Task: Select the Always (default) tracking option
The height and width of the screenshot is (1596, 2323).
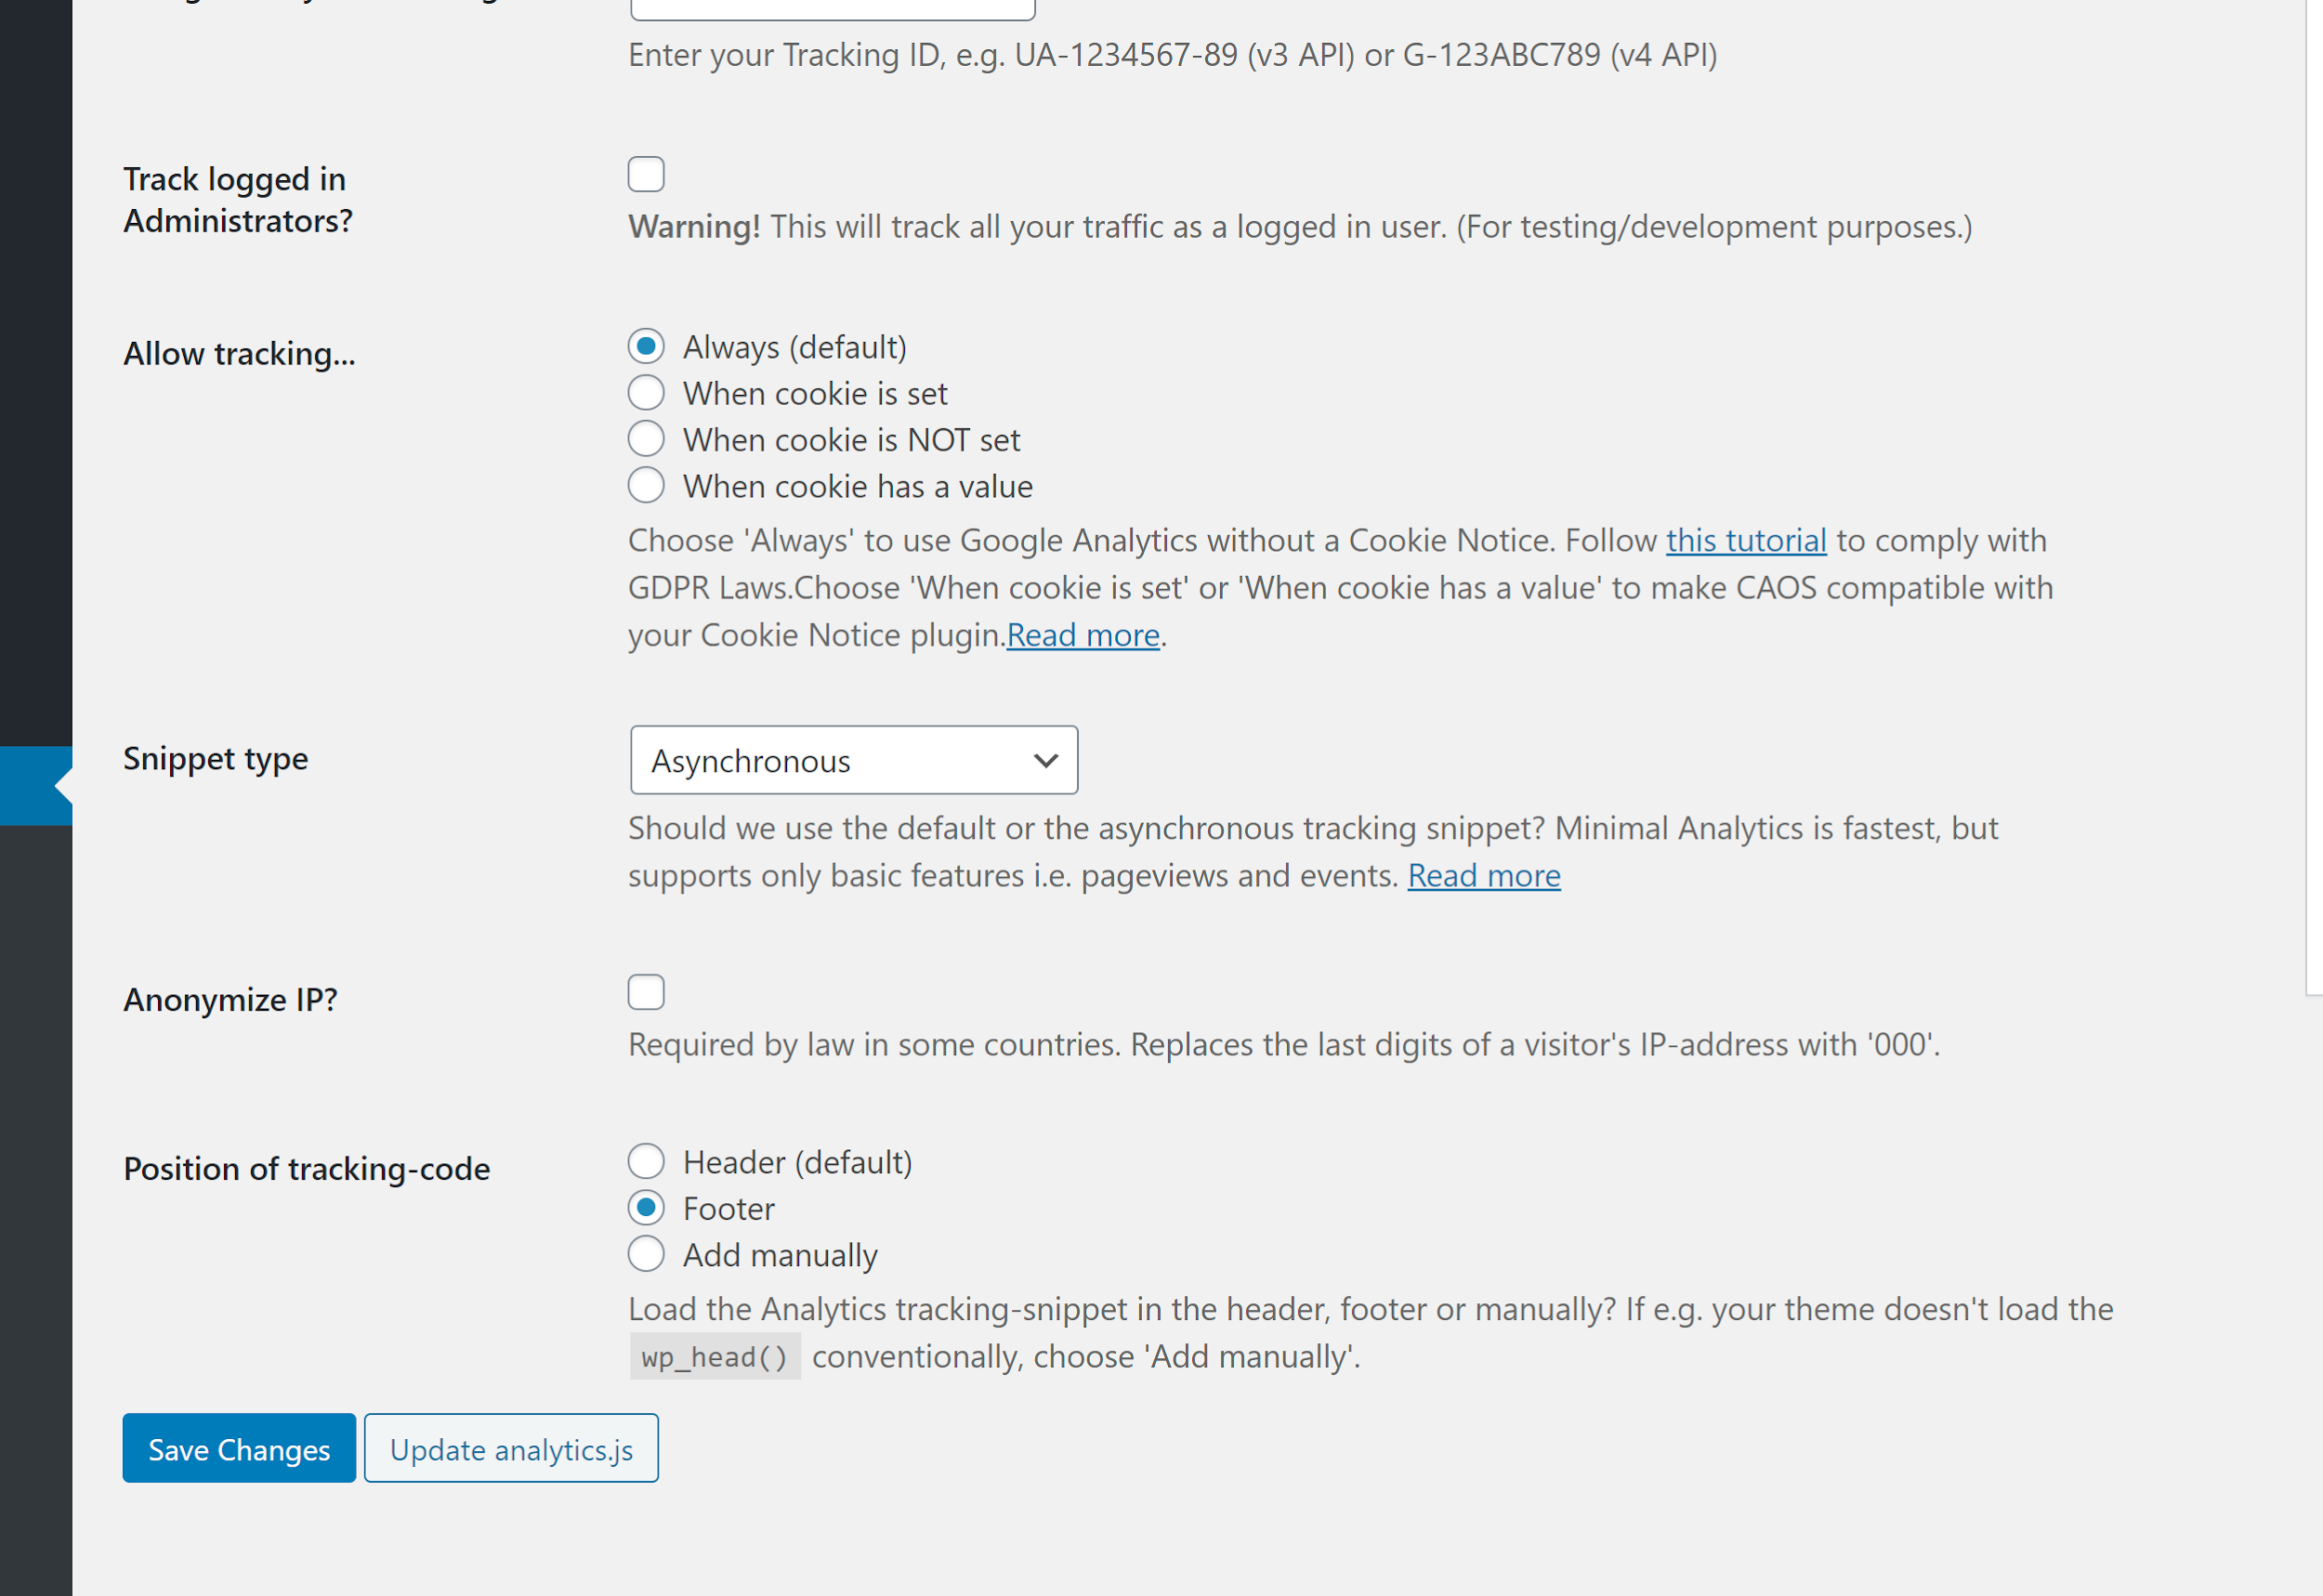Action: [x=646, y=347]
